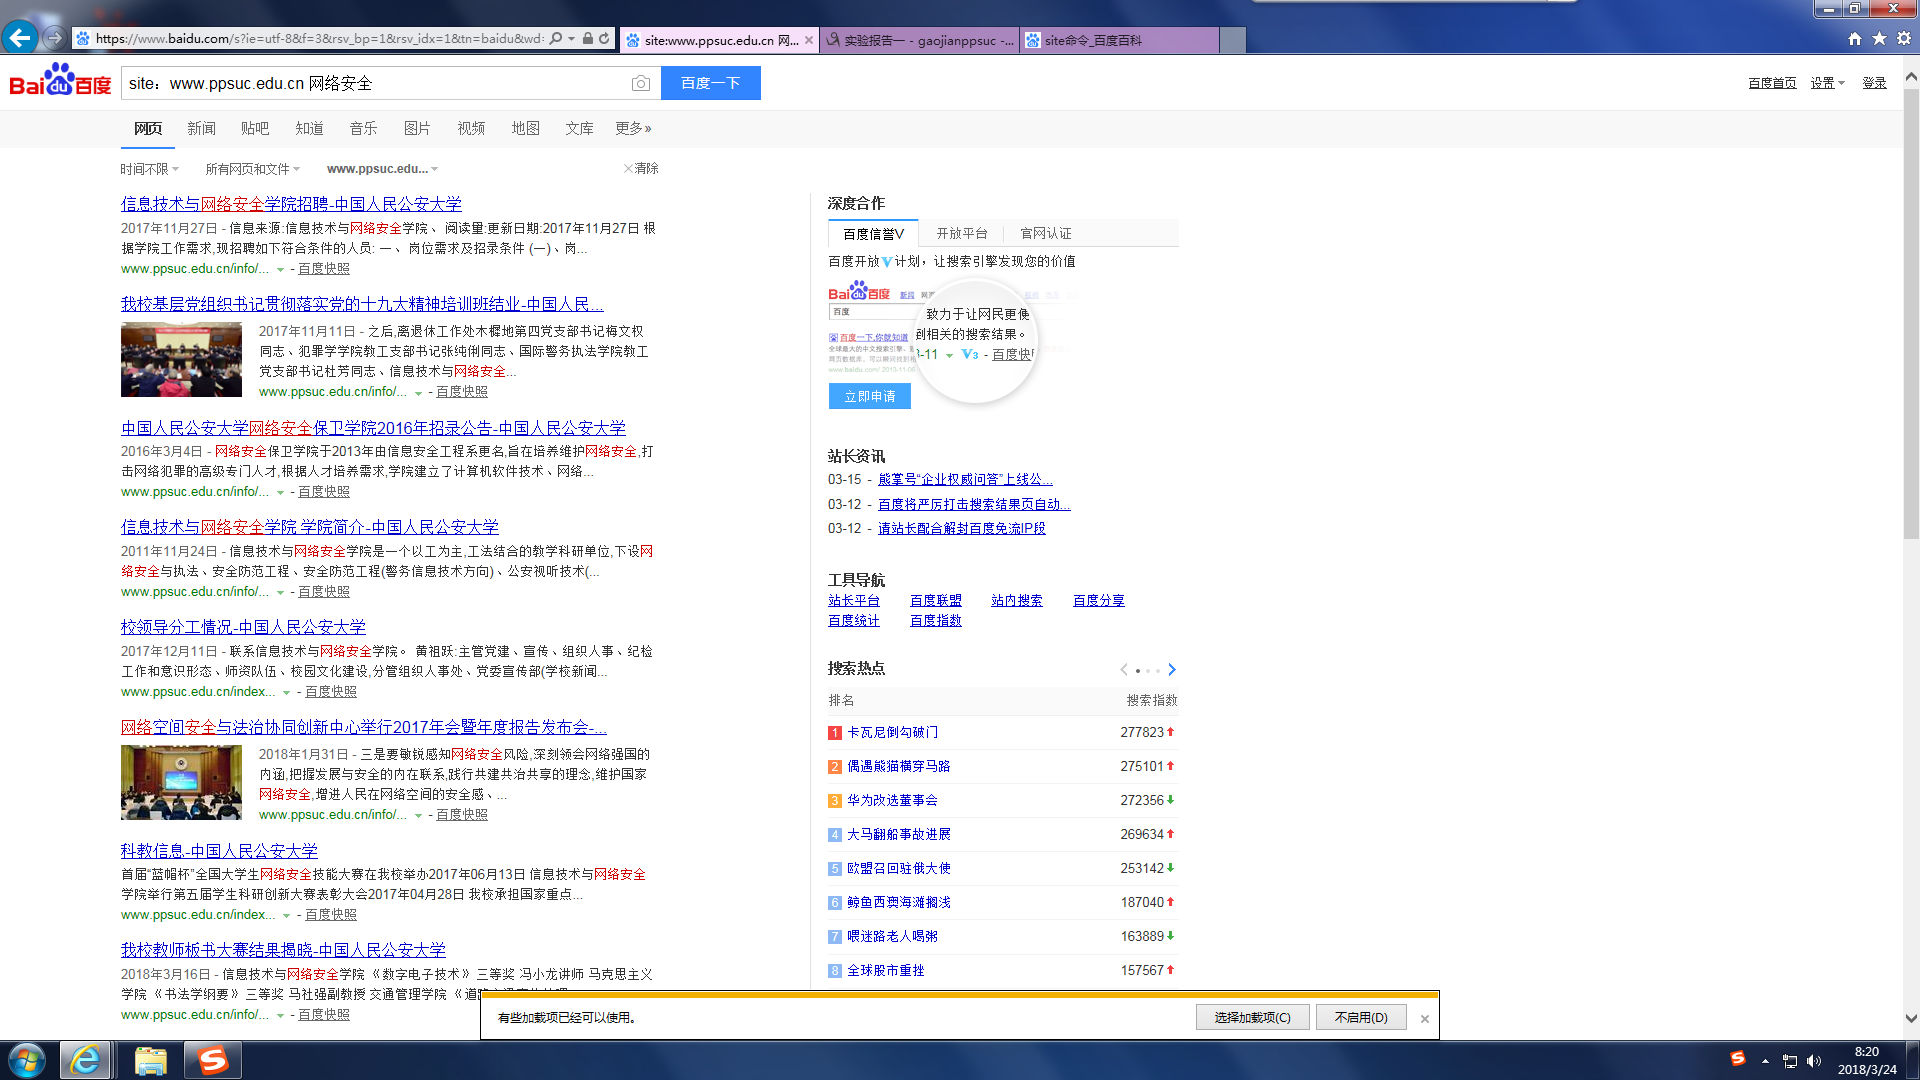Click the camera image-search icon
The width and height of the screenshot is (1920, 1080).
[x=641, y=84]
